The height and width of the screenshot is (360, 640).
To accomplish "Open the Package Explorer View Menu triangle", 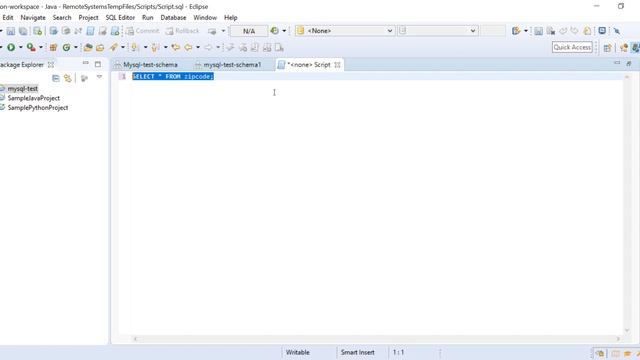I will (99, 77).
